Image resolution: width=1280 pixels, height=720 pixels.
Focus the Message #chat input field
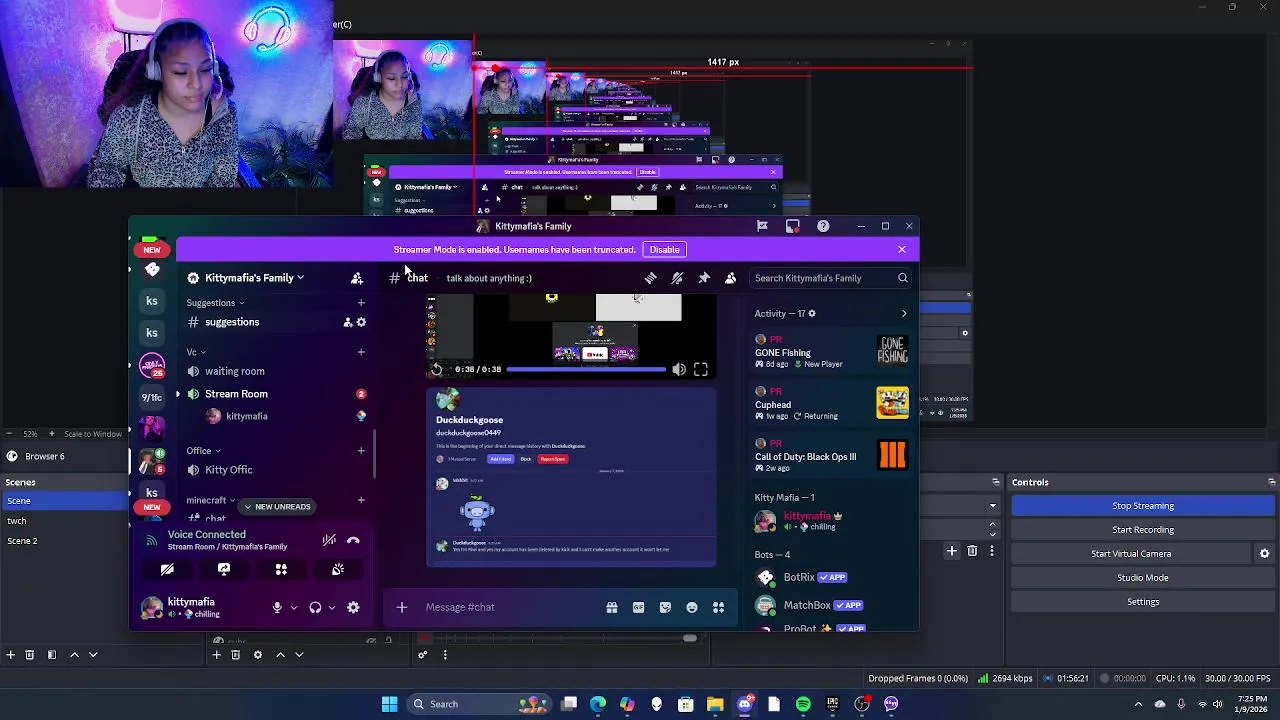[510, 607]
